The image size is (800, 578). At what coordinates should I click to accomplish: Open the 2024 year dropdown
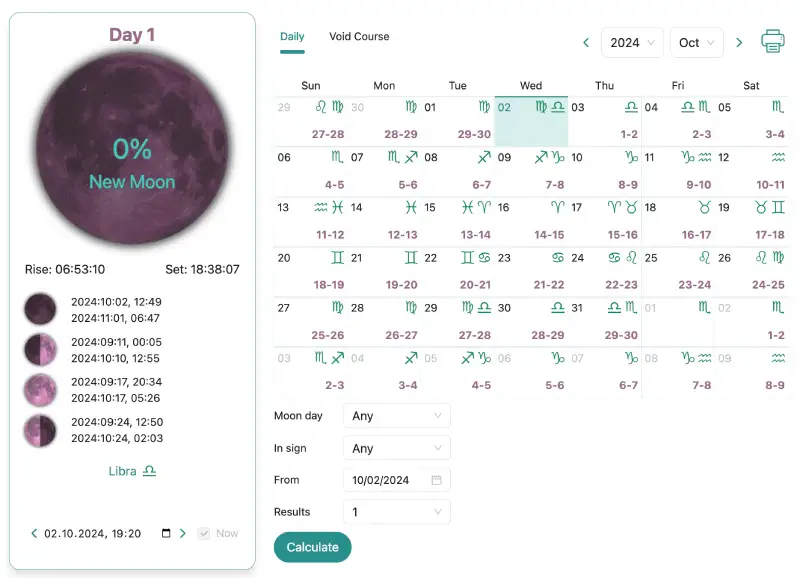coord(632,43)
